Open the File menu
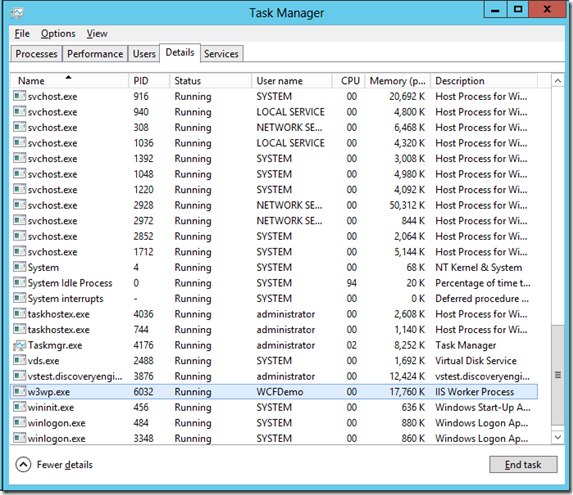Viewport: 573px width, 495px height. [22, 34]
